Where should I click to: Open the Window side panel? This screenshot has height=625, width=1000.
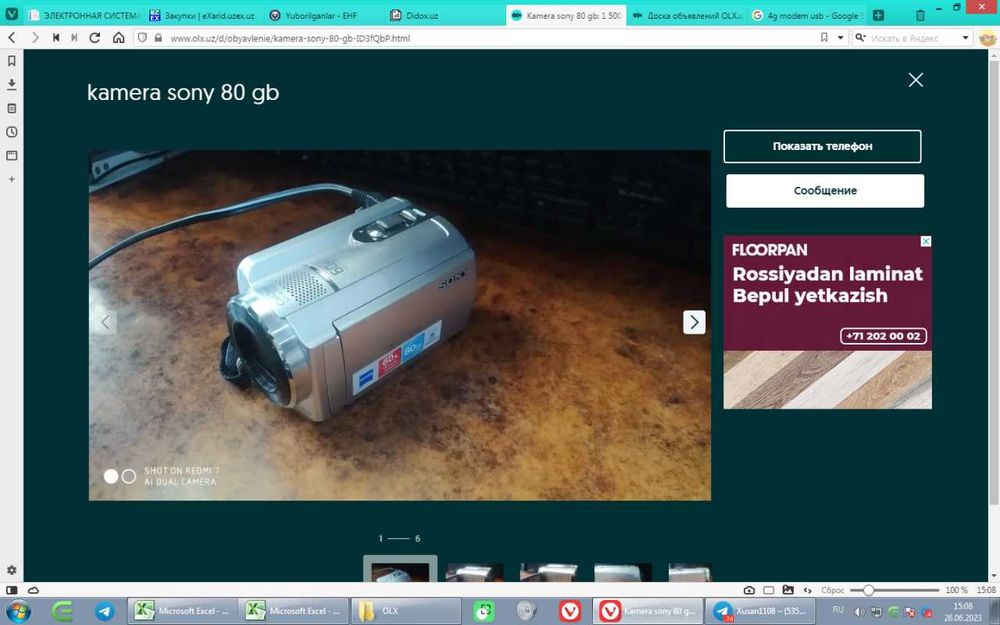tap(11, 156)
